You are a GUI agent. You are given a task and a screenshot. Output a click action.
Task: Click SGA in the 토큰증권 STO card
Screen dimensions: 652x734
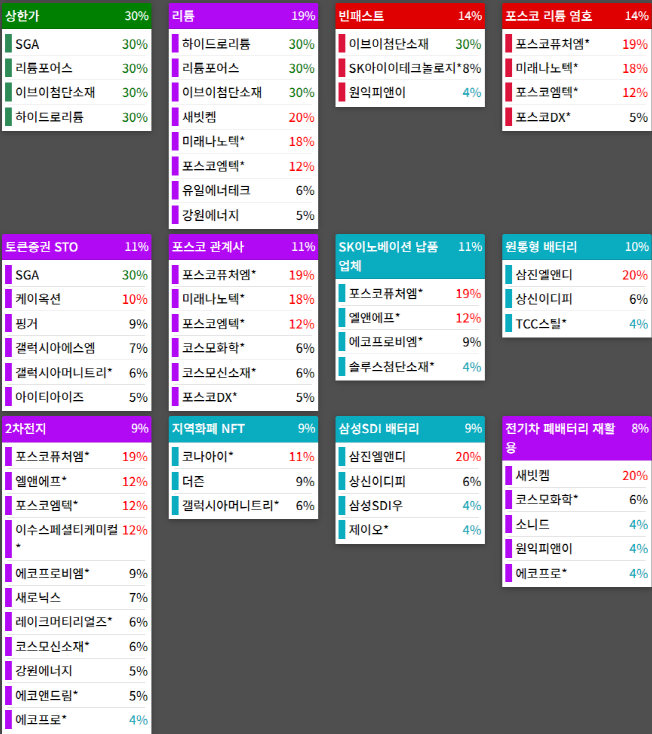(x=77, y=275)
